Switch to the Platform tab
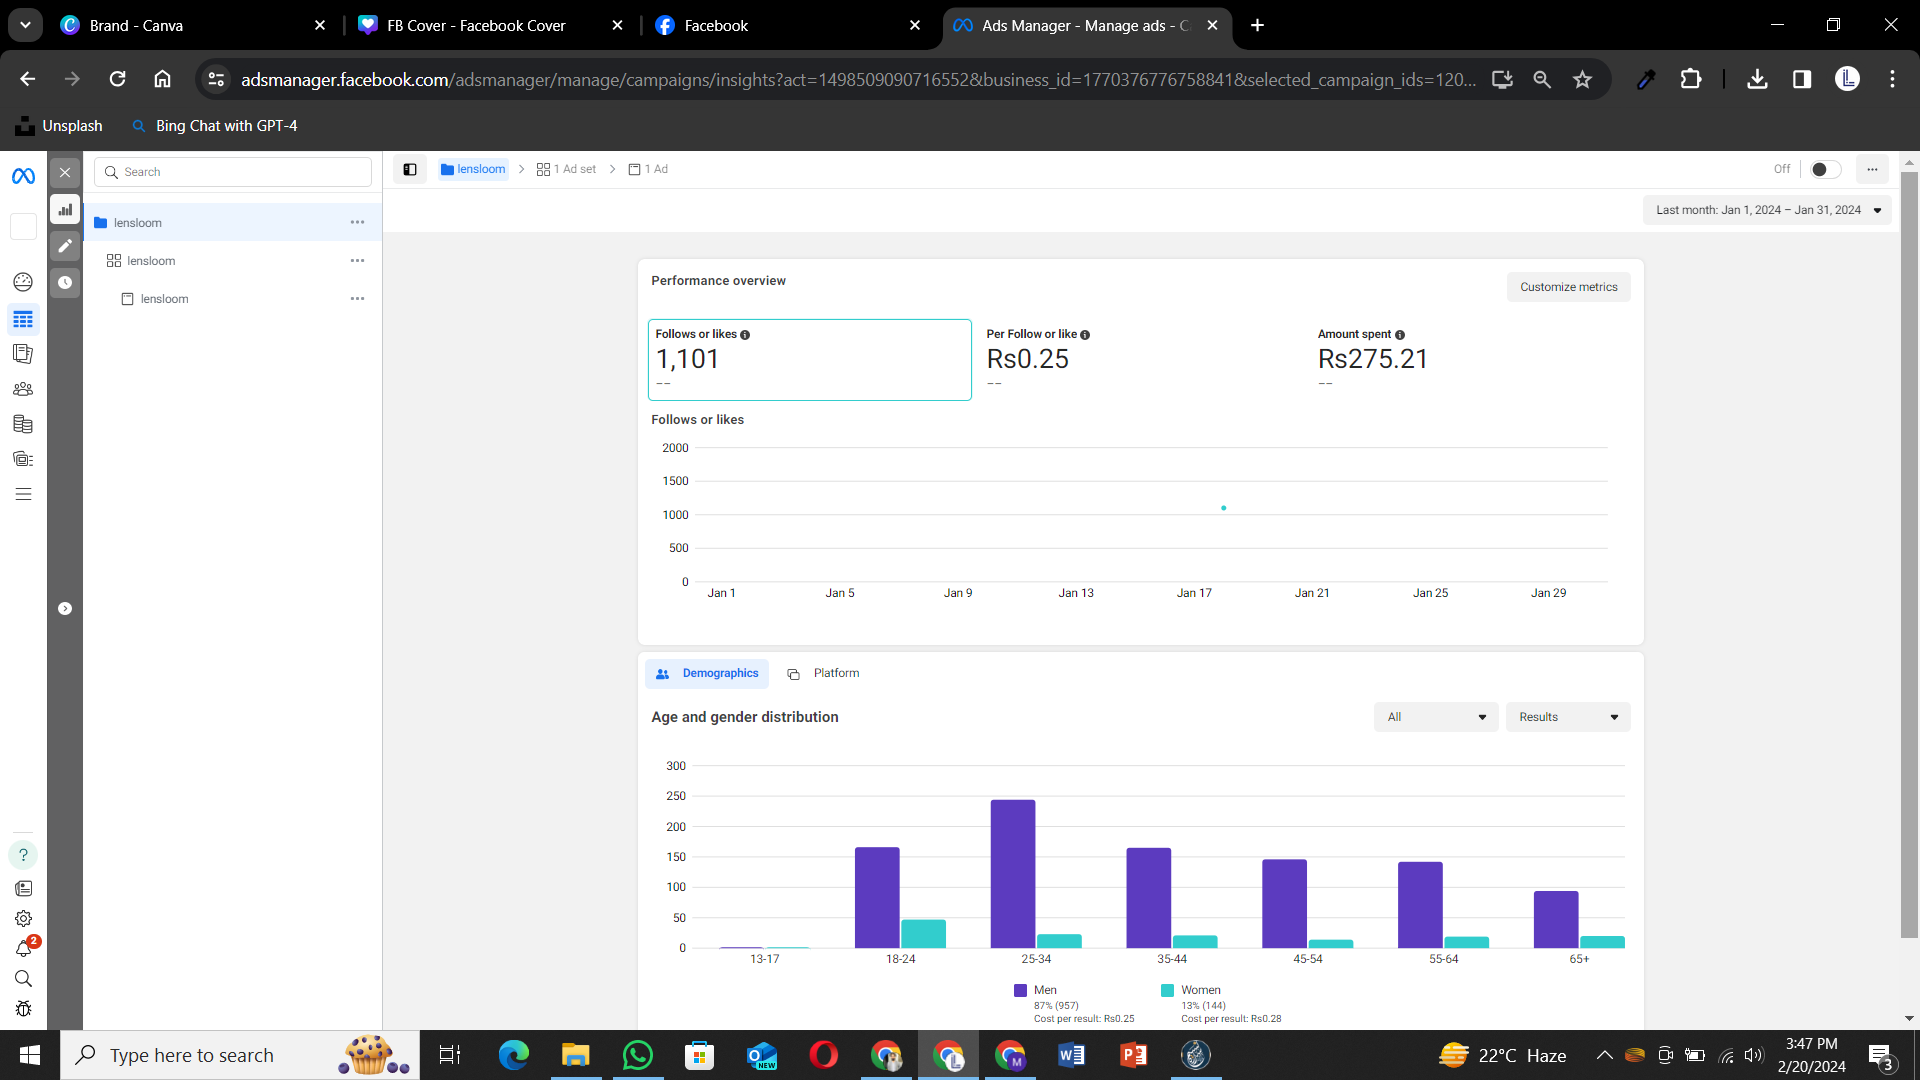Viewport: 1920px width, 1080px height. tap(824, 673)
